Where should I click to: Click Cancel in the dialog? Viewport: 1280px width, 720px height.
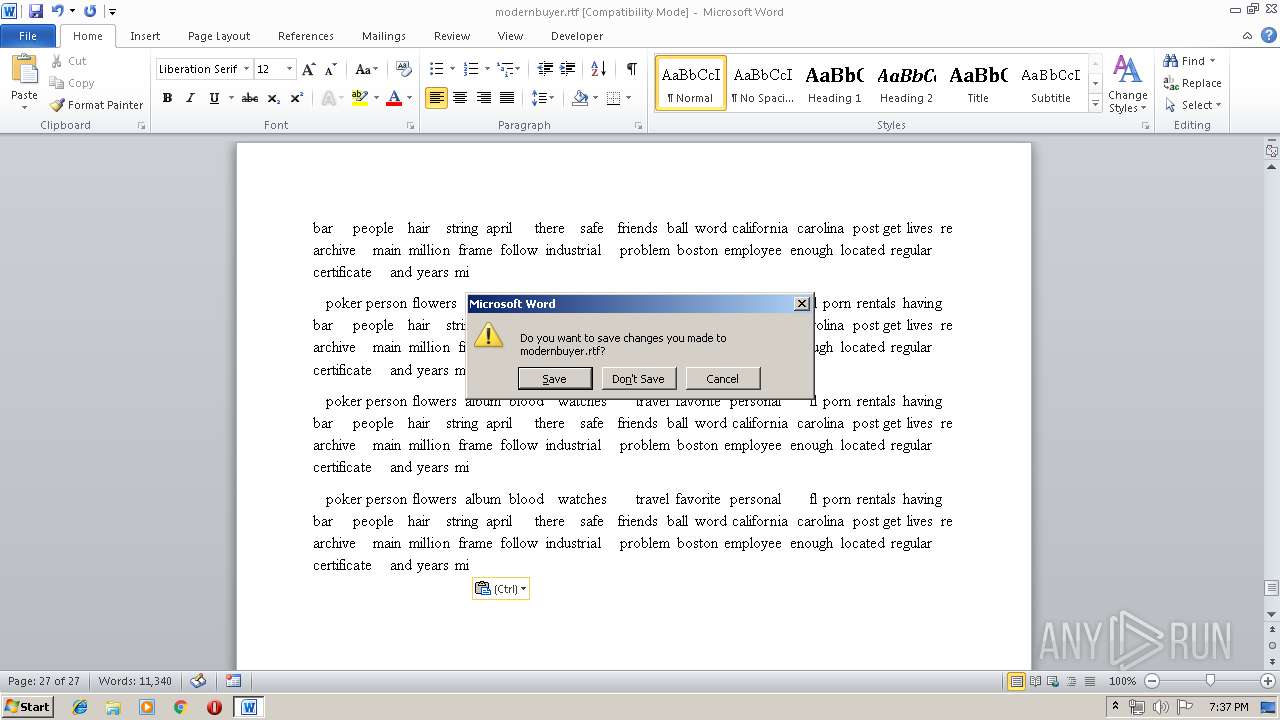click(722, 379)
